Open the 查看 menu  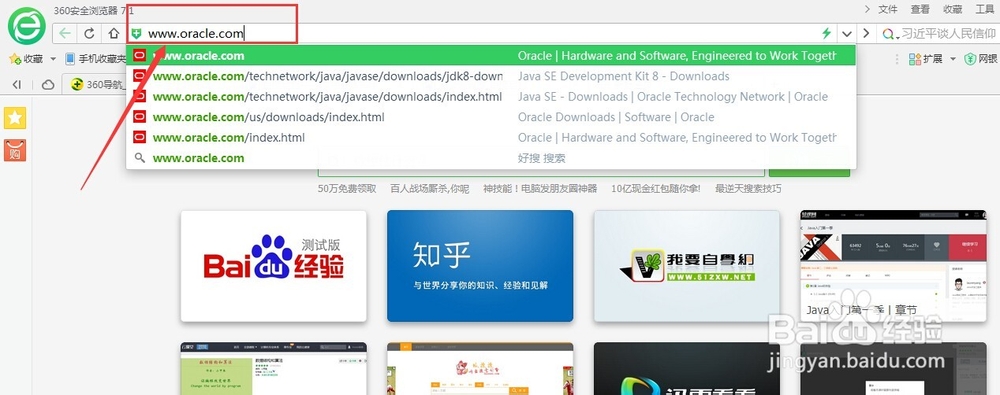pyautogui.click(x=920, y=9)
